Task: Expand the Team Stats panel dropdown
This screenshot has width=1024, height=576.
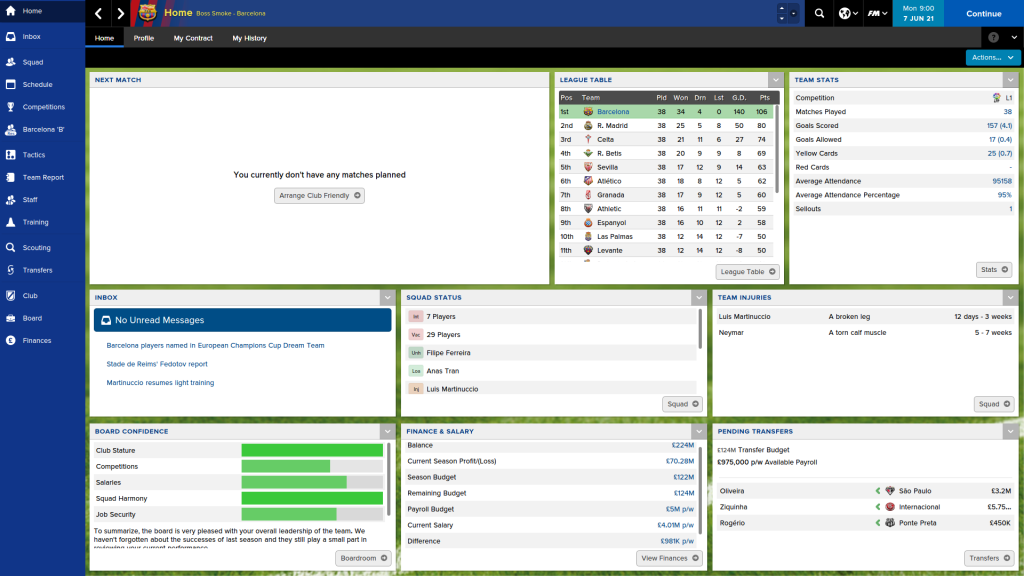Action: (1010, 80)
